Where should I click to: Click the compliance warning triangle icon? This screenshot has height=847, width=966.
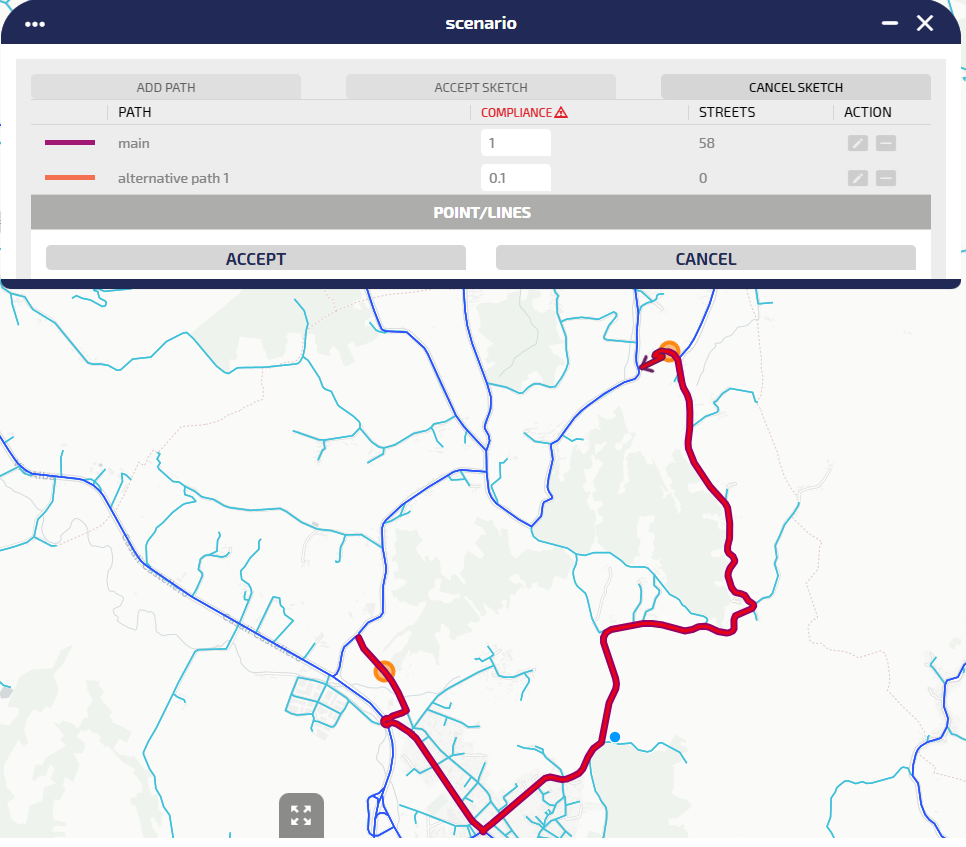click(x=561, y=113)
